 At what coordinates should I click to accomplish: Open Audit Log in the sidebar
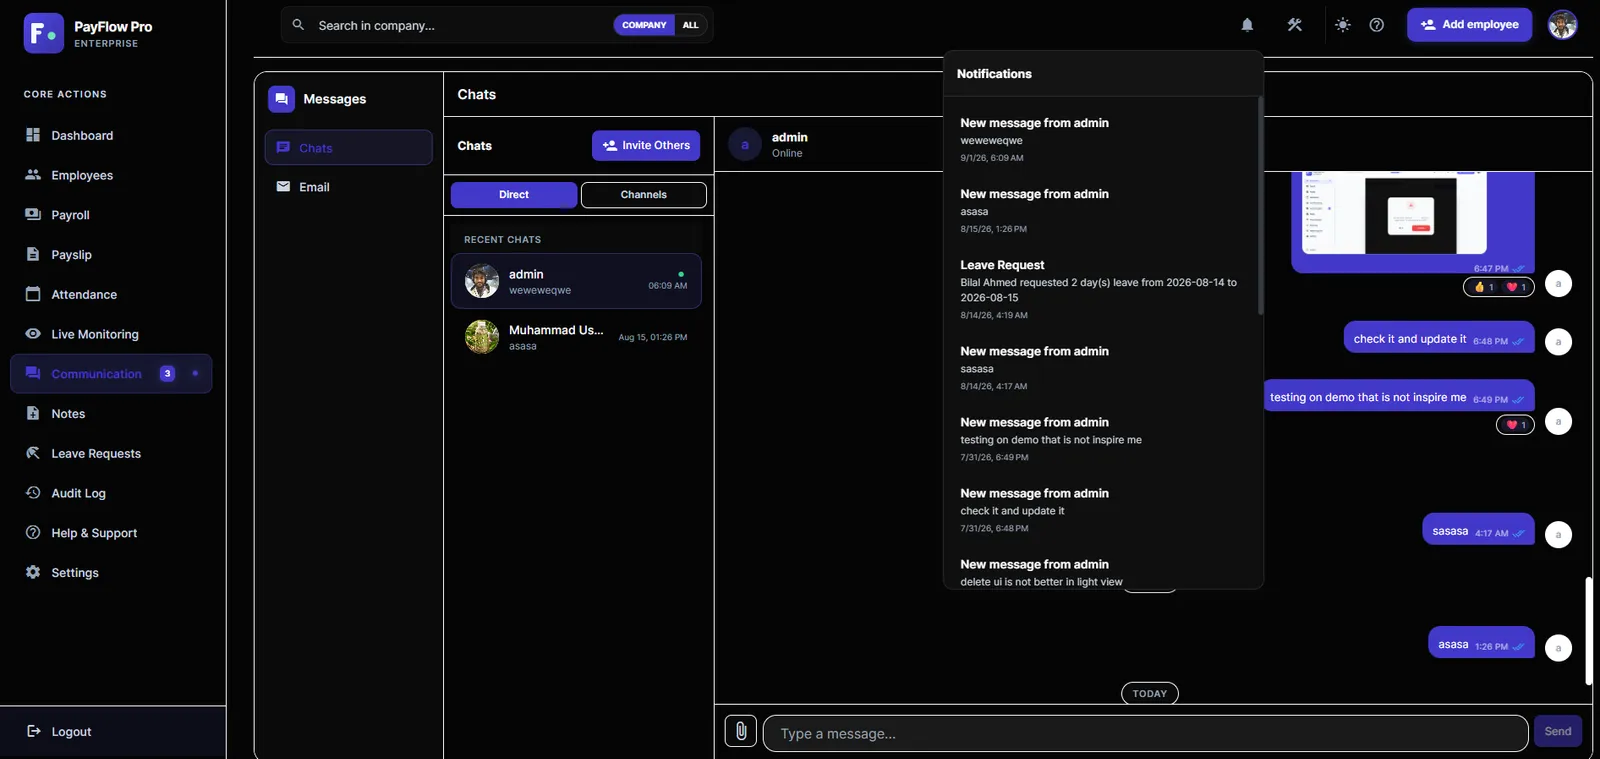[111, 493]
